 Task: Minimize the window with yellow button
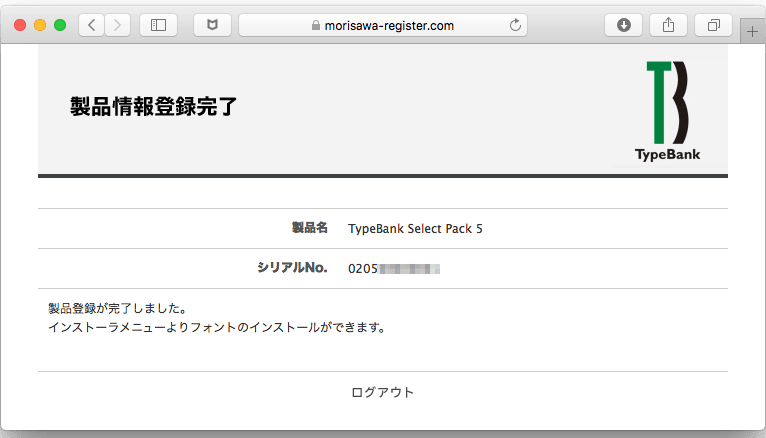pos(40,25)
